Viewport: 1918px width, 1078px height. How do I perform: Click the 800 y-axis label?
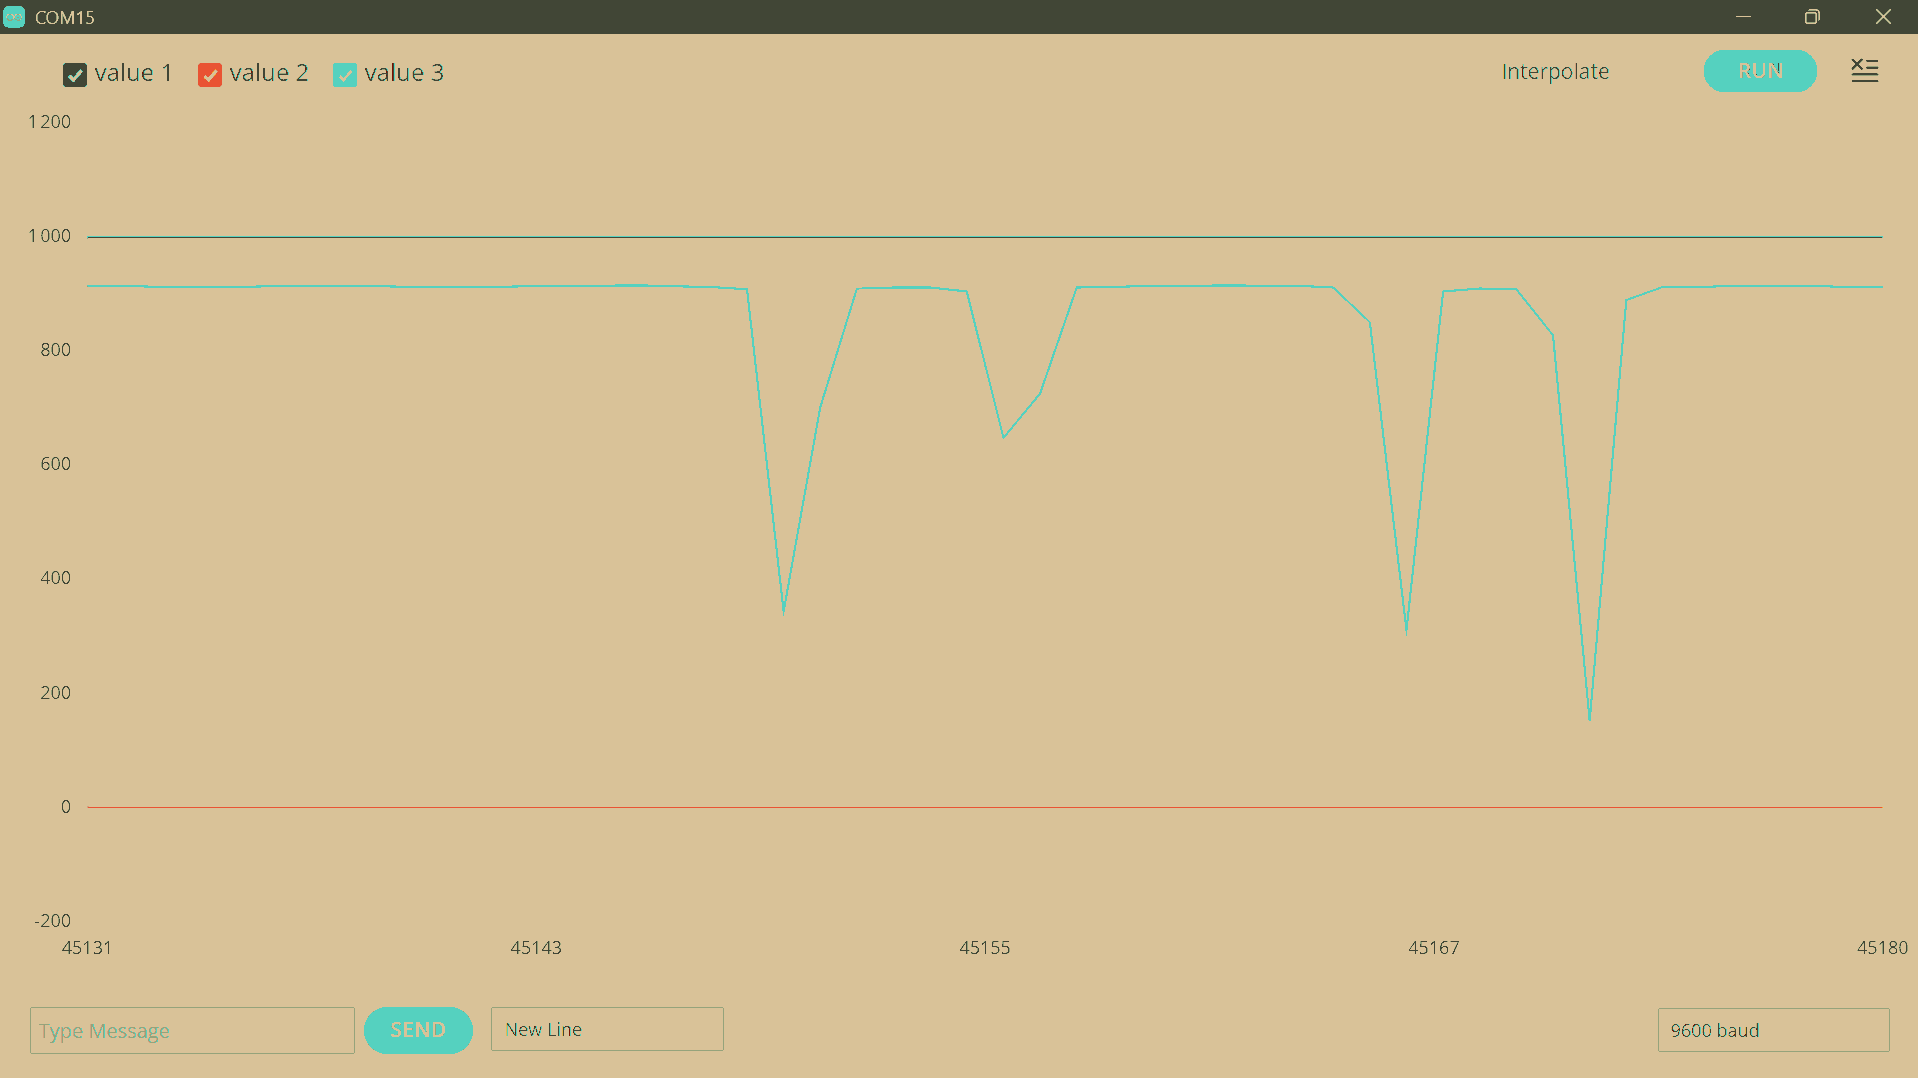56,350
